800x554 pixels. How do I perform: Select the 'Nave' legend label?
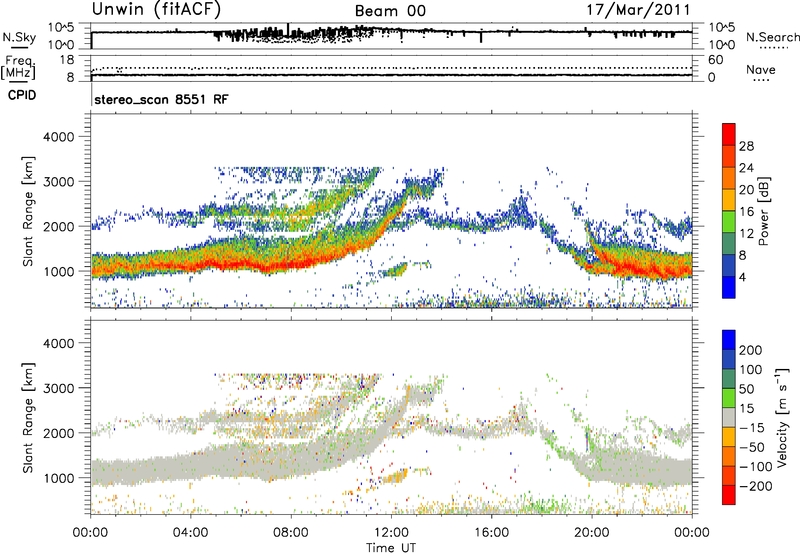761,69
